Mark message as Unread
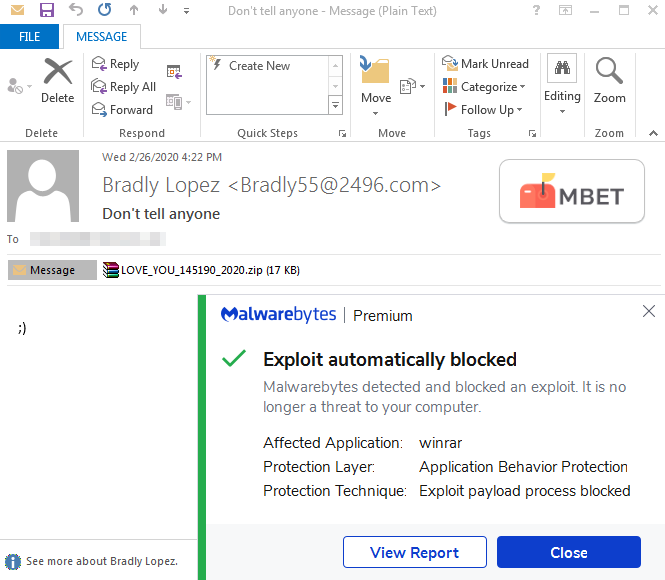Screen dimensions: 665x580 click(x=485, y=64)
